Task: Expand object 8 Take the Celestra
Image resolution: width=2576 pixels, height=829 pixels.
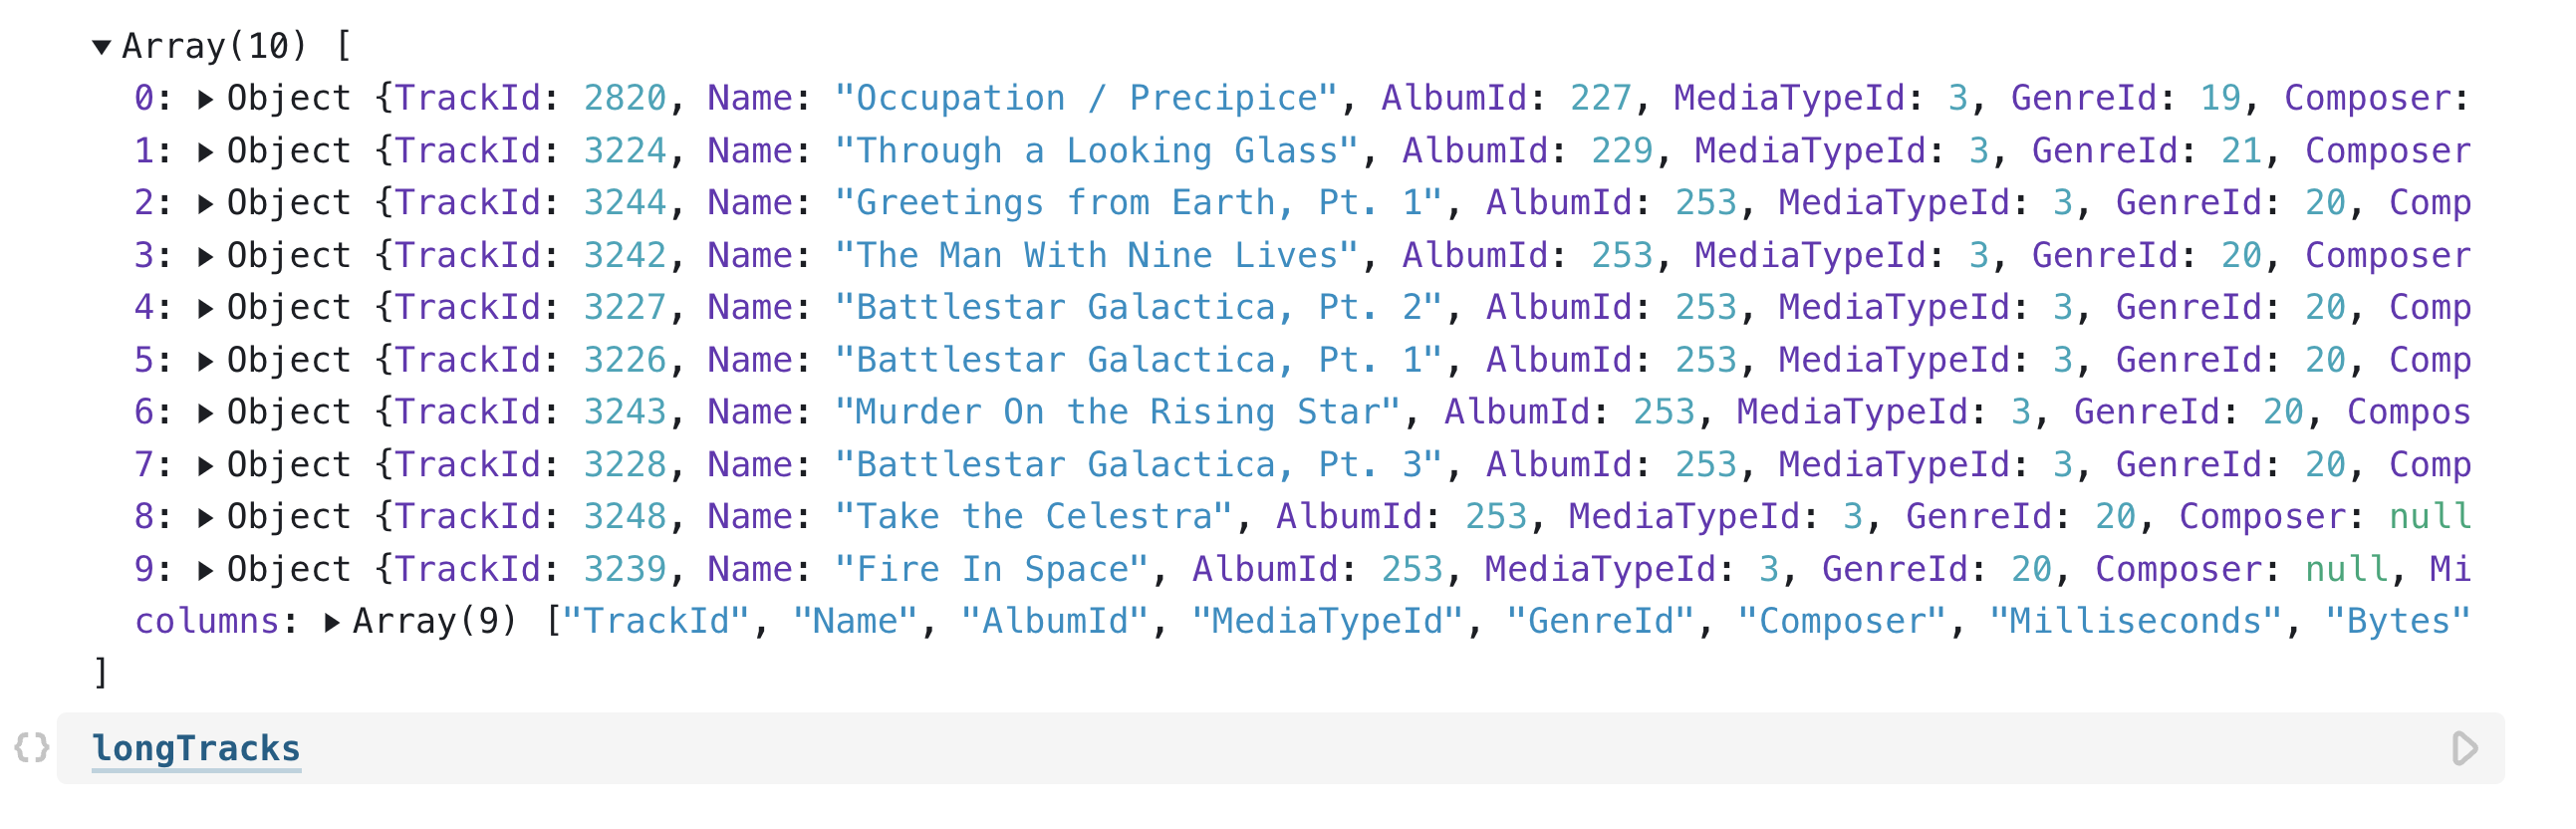Action: pyautogui.click(x=207, y=516)
